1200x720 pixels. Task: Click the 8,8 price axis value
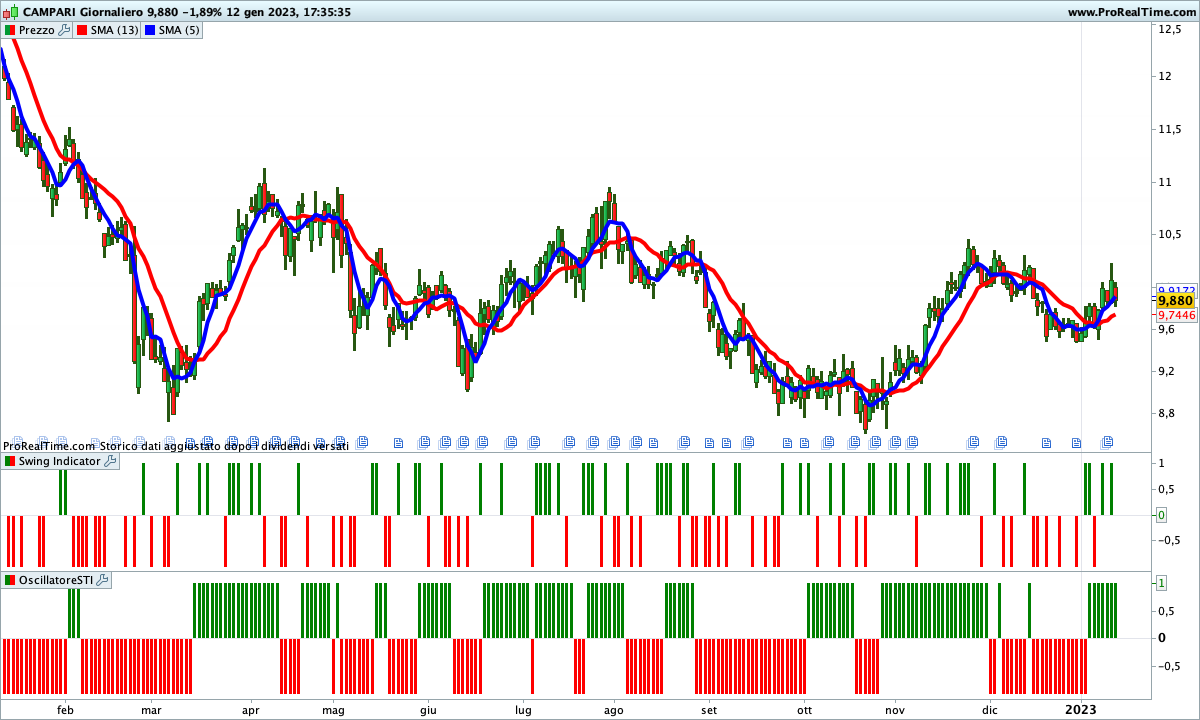point(1166,413)
